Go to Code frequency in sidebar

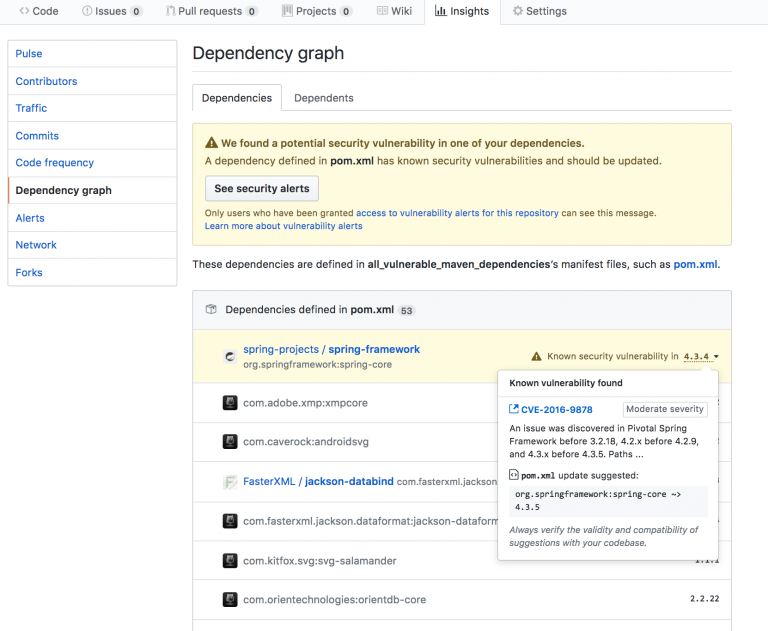point(54,163)
